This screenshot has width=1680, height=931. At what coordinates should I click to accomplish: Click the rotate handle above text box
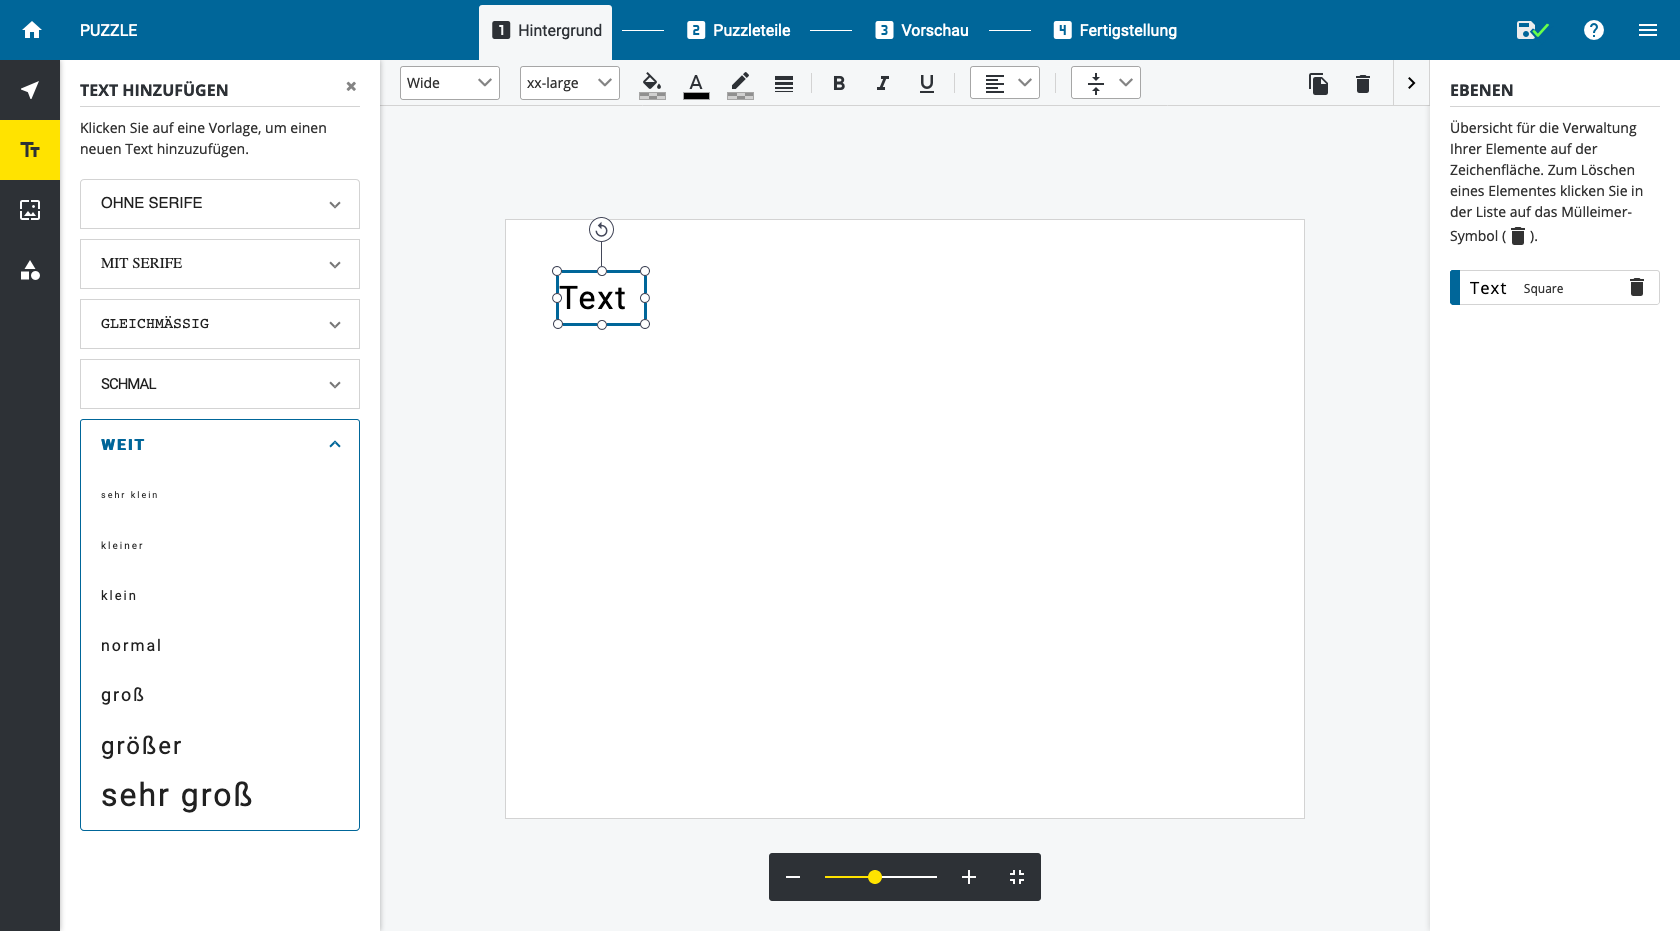(x=601, y=230)
